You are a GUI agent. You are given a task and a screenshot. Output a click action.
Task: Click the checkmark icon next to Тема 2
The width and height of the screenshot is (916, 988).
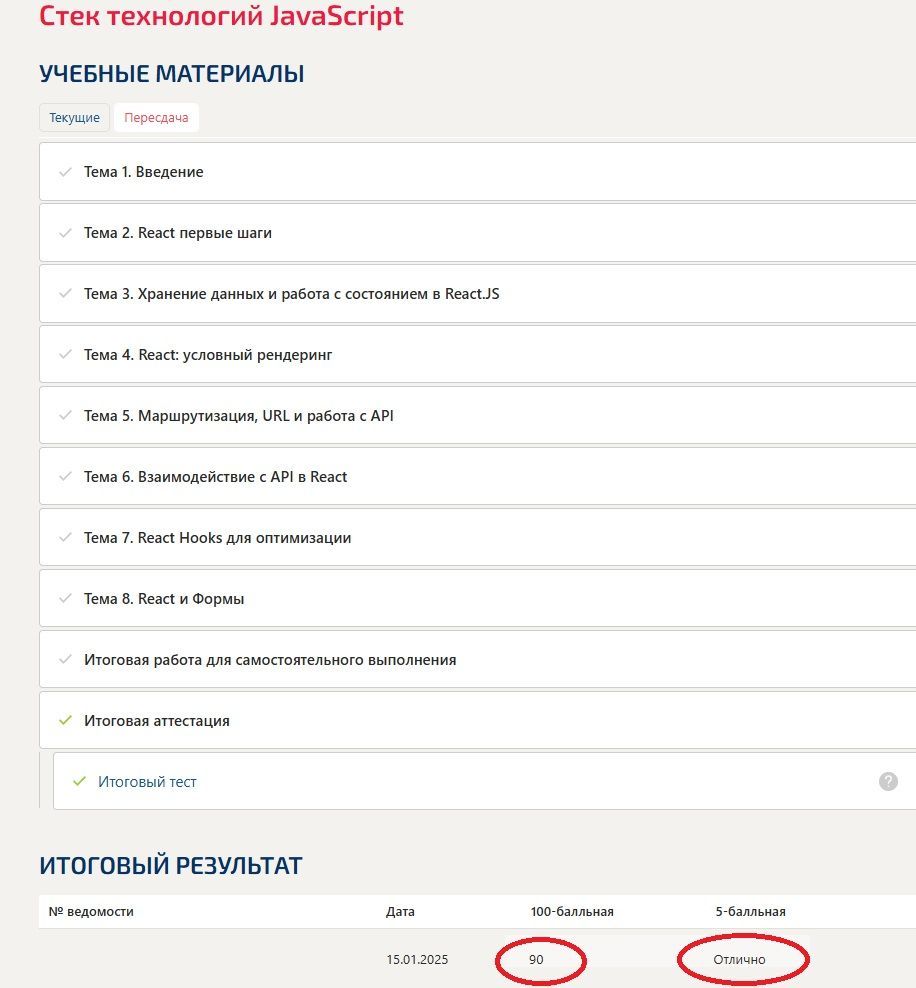pos(65,233)
